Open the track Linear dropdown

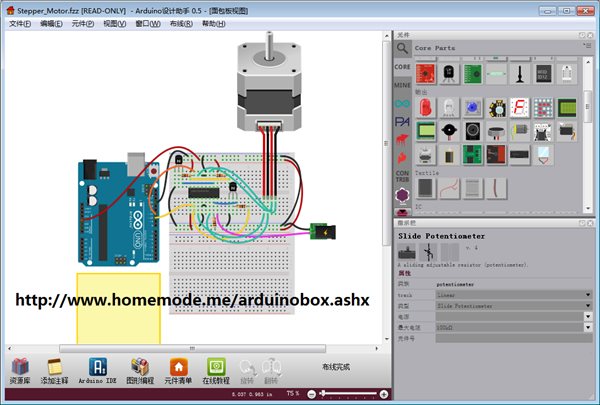(514, 295)
